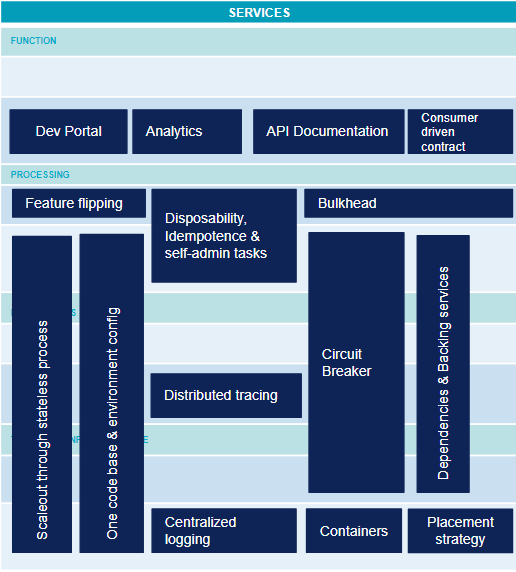Screen dimensions: 516x572
Task: Click the Placement strategy block
Action: click(460, 530)
